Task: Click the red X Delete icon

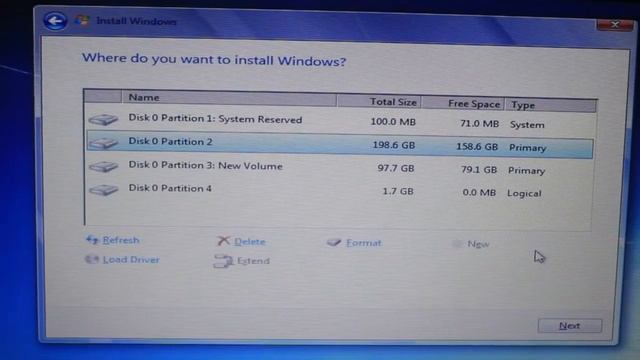Action: pos(223,241)
